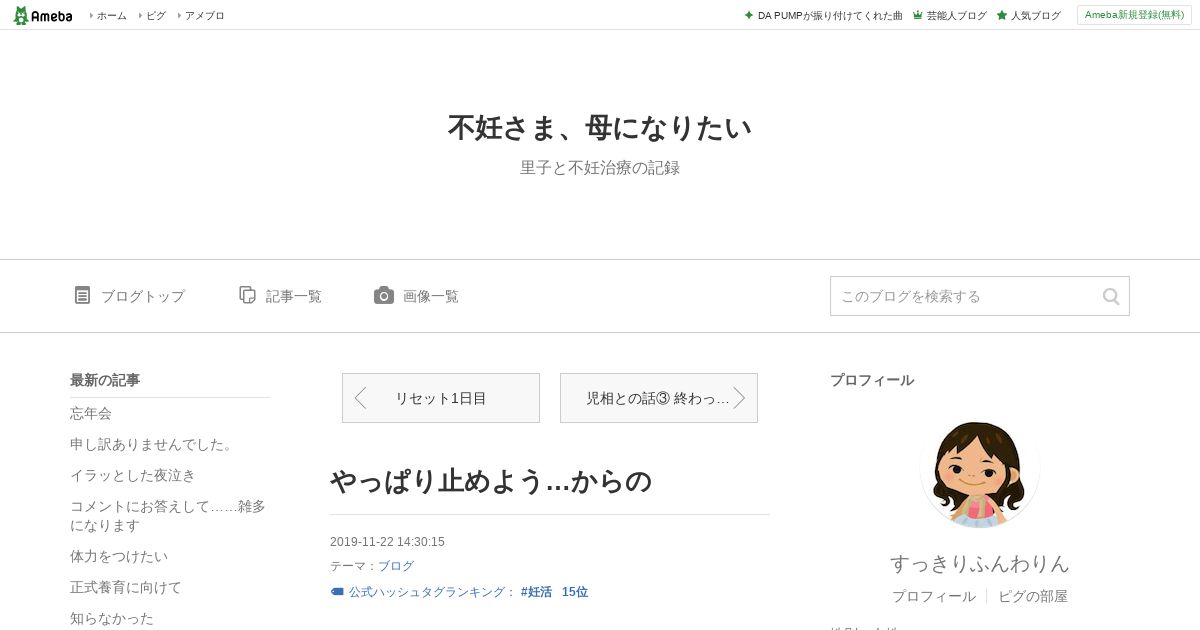Open recent article 正式養育に向けて
The image size is (1200, 630).
[126, 587]
